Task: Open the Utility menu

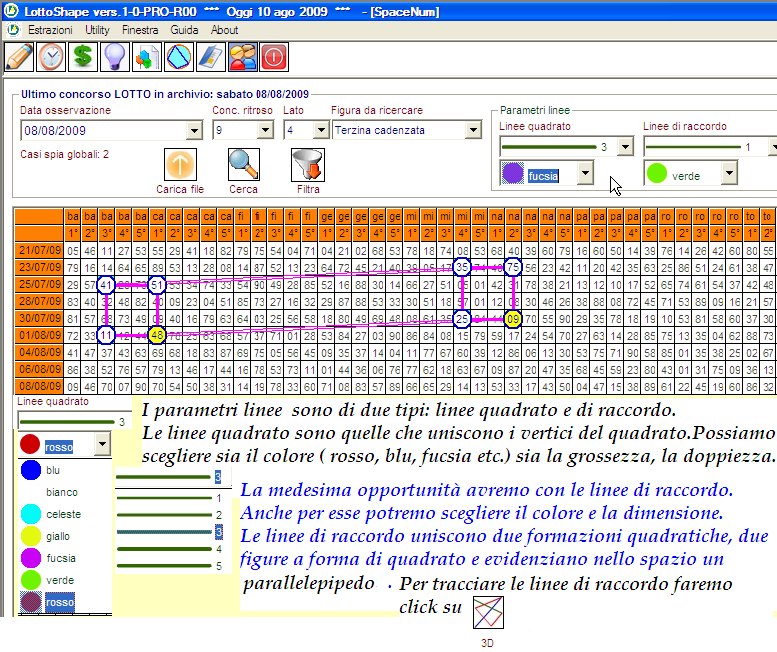Action: [97, 30]
